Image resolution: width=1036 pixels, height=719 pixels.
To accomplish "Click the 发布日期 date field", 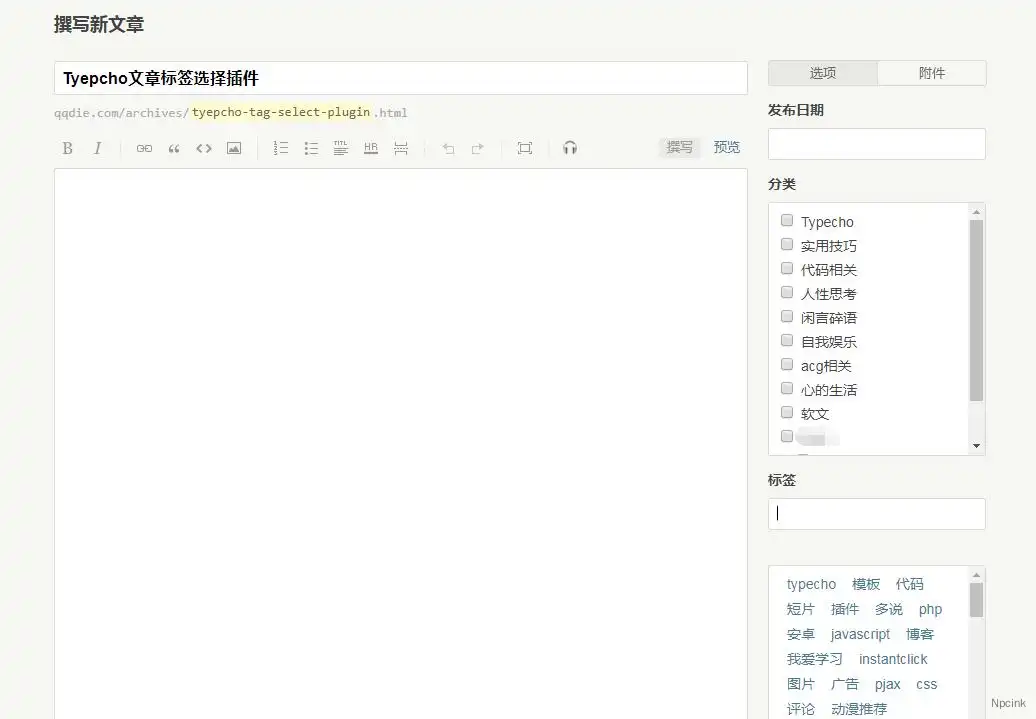I will (877, 144).
